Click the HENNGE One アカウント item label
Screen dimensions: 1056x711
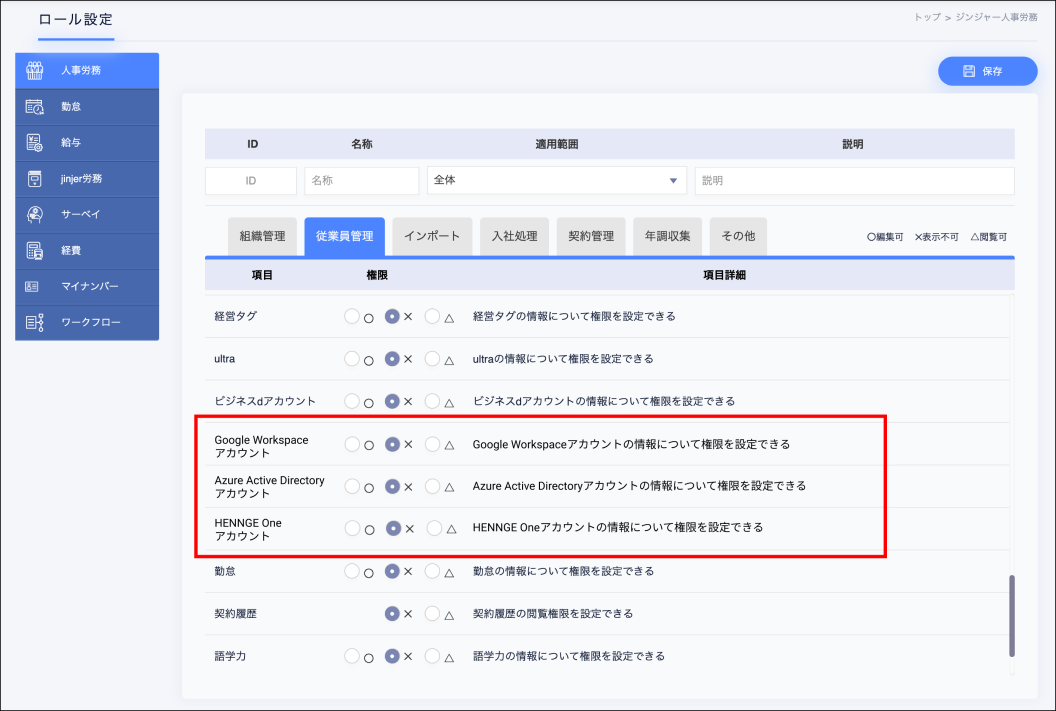[248, 529]
